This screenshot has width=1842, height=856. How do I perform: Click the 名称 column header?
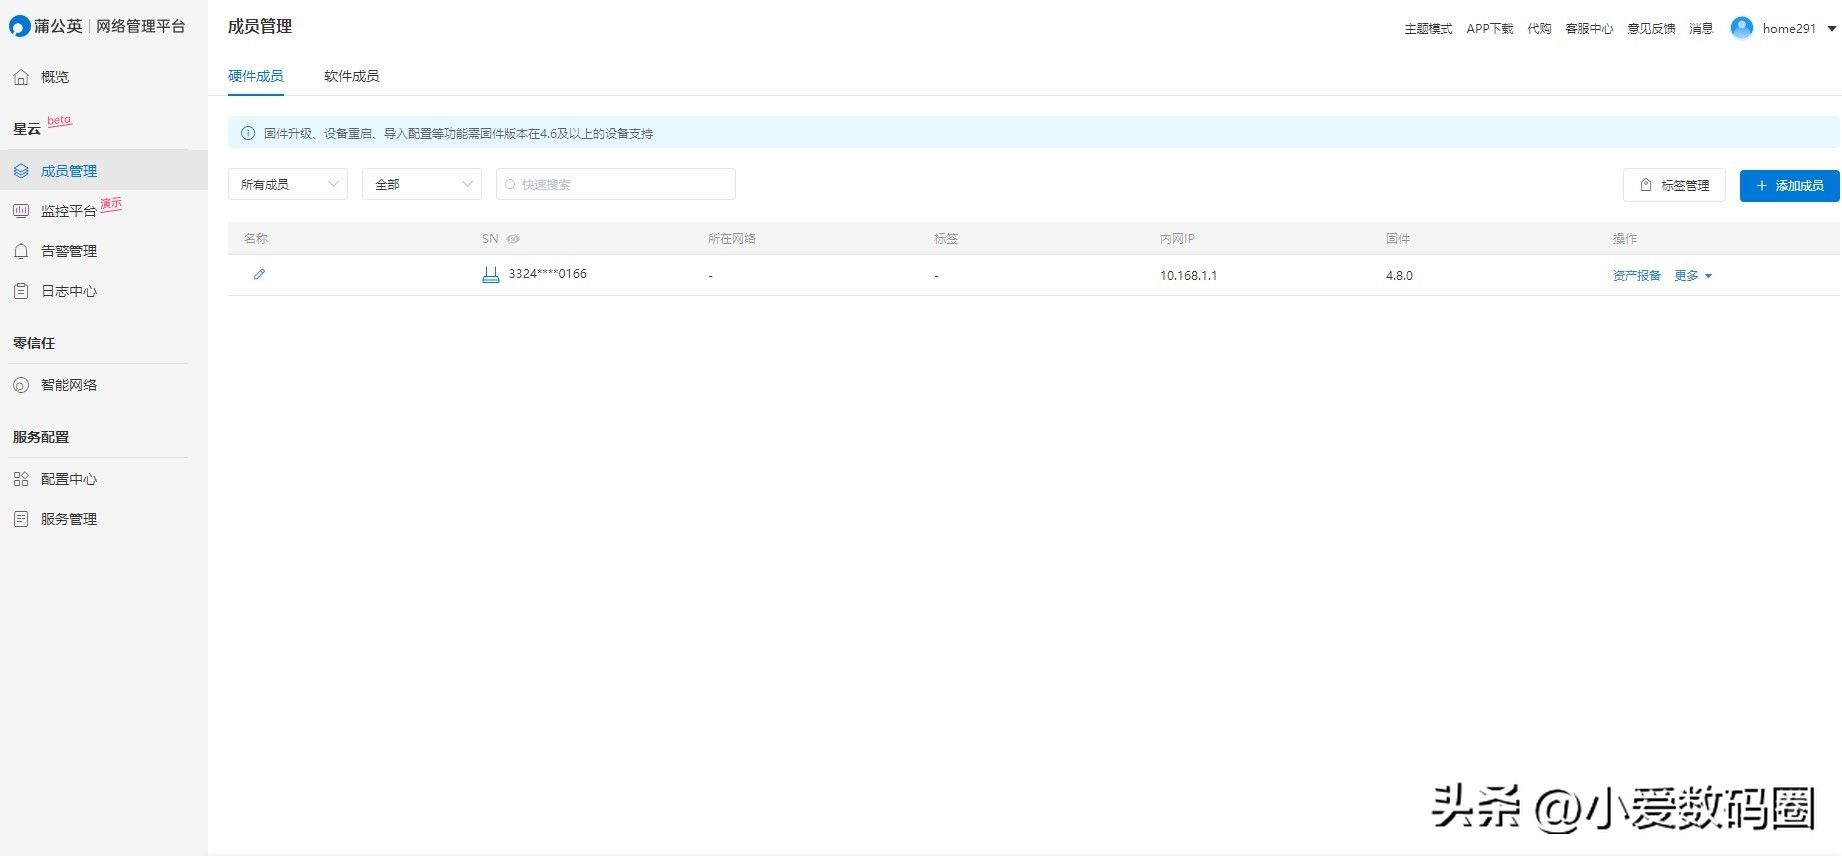click(256, 239)
